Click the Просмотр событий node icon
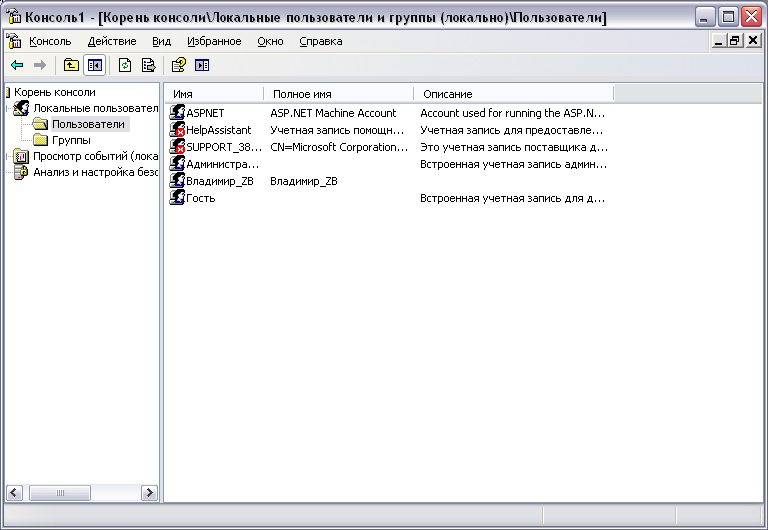The image size is (768, 530). tap(21, 156)
